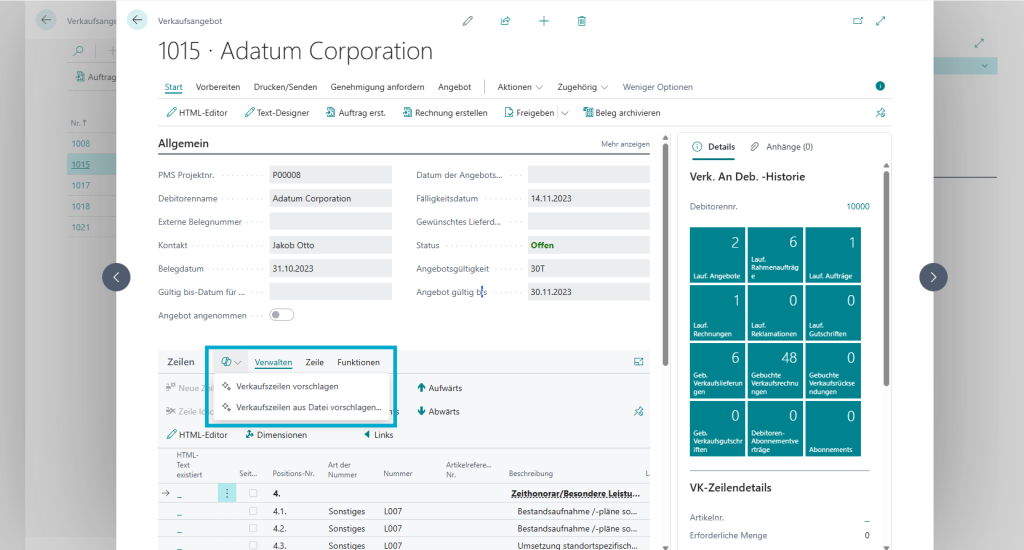The height and width of the screenshot is (550, 1024).
Task: Open HTML-Editor in top action bar
Action: click(197, 113)
